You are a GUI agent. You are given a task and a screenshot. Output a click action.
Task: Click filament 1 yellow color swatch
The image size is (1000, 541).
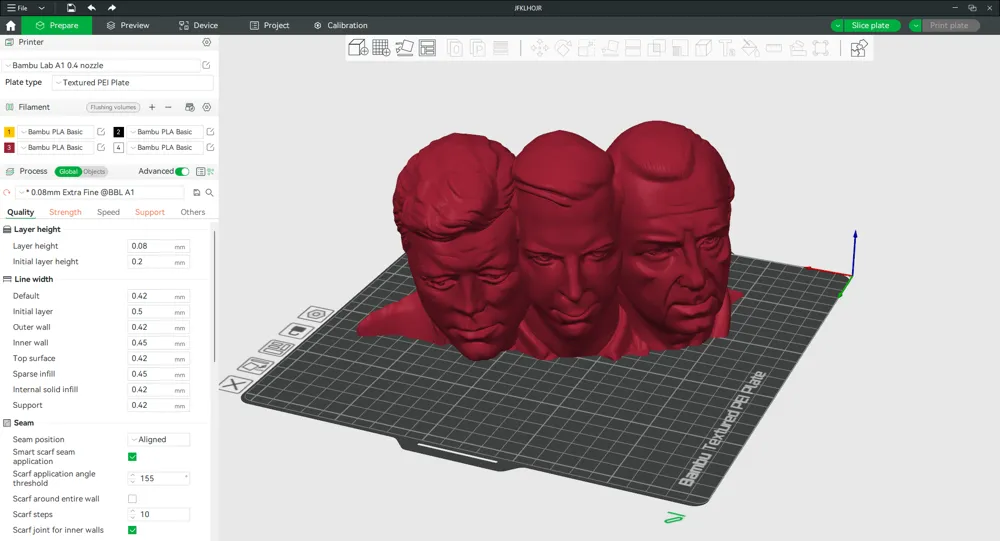point(9,132)
